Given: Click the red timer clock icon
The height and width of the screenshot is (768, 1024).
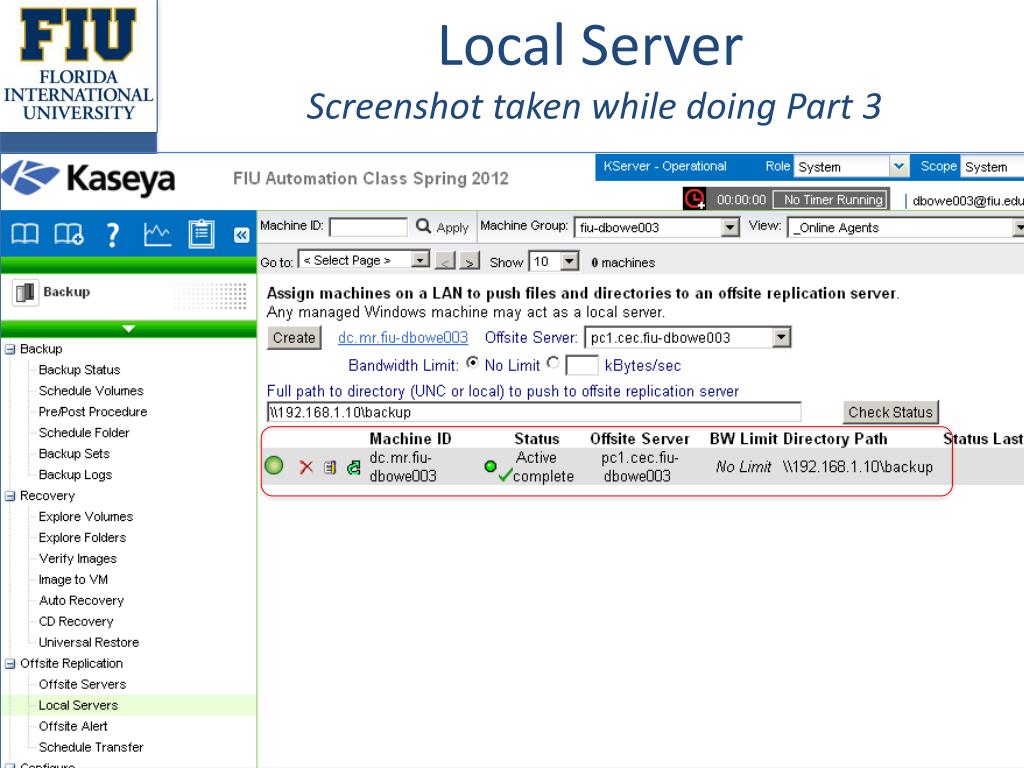Looking at the screenshot, I should point(694,199).
